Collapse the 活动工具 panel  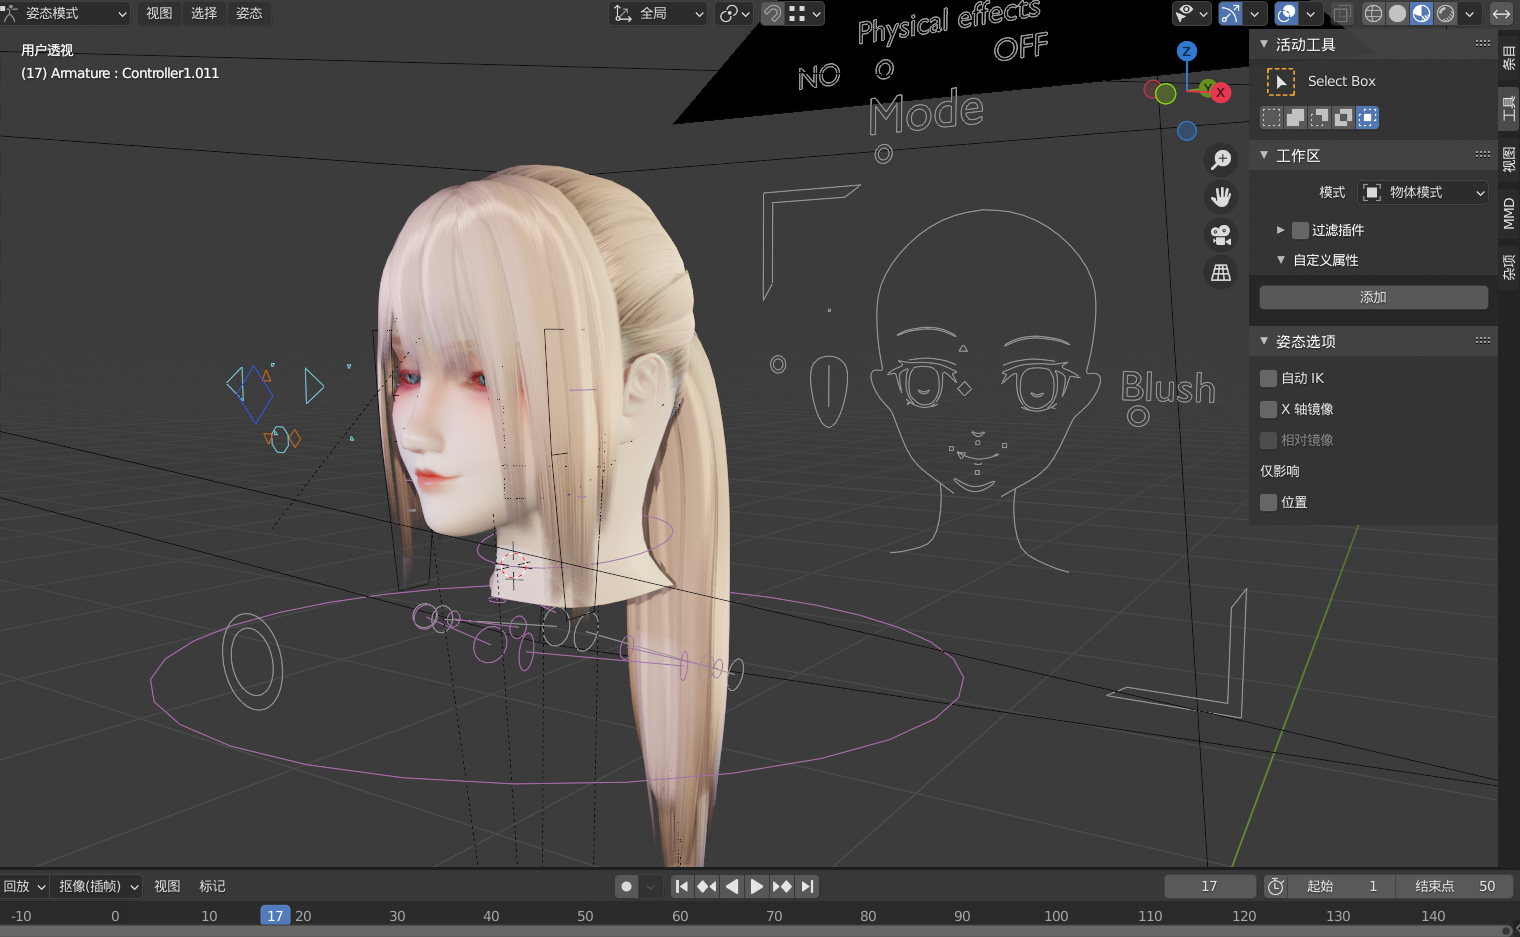[x=1264, y=44]
